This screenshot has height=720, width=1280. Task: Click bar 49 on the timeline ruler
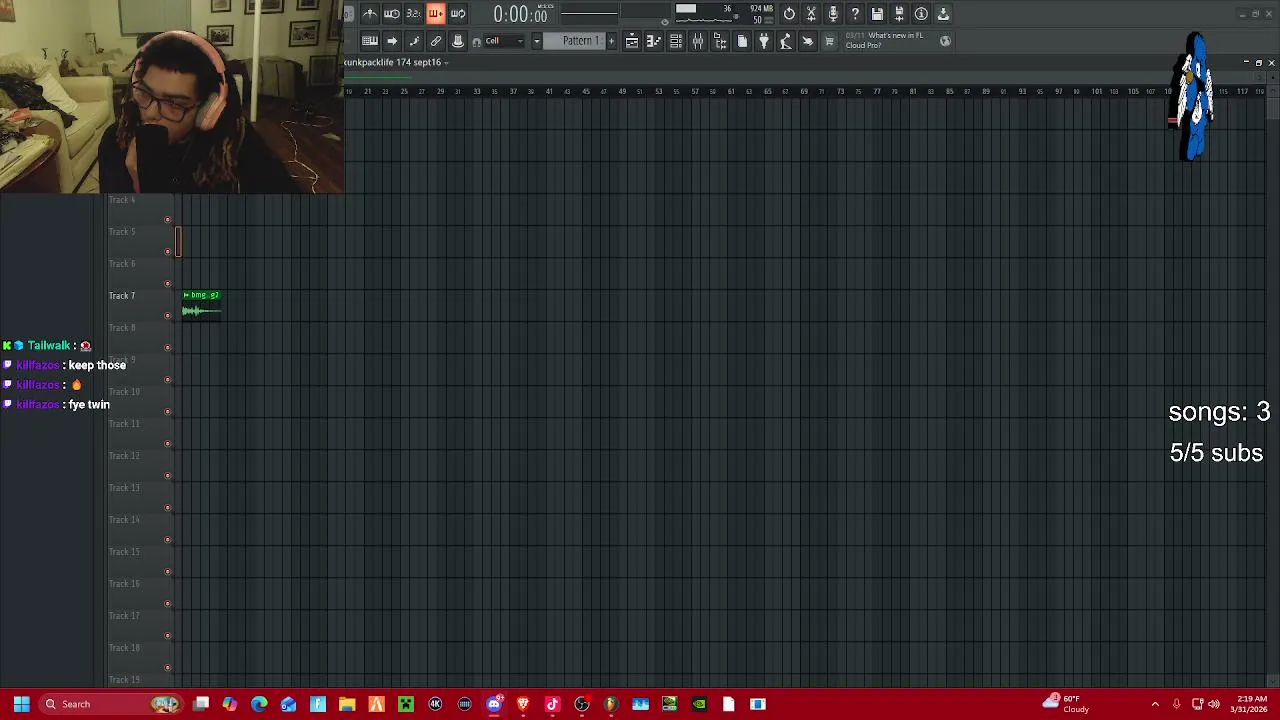click(x=622, y=91)
